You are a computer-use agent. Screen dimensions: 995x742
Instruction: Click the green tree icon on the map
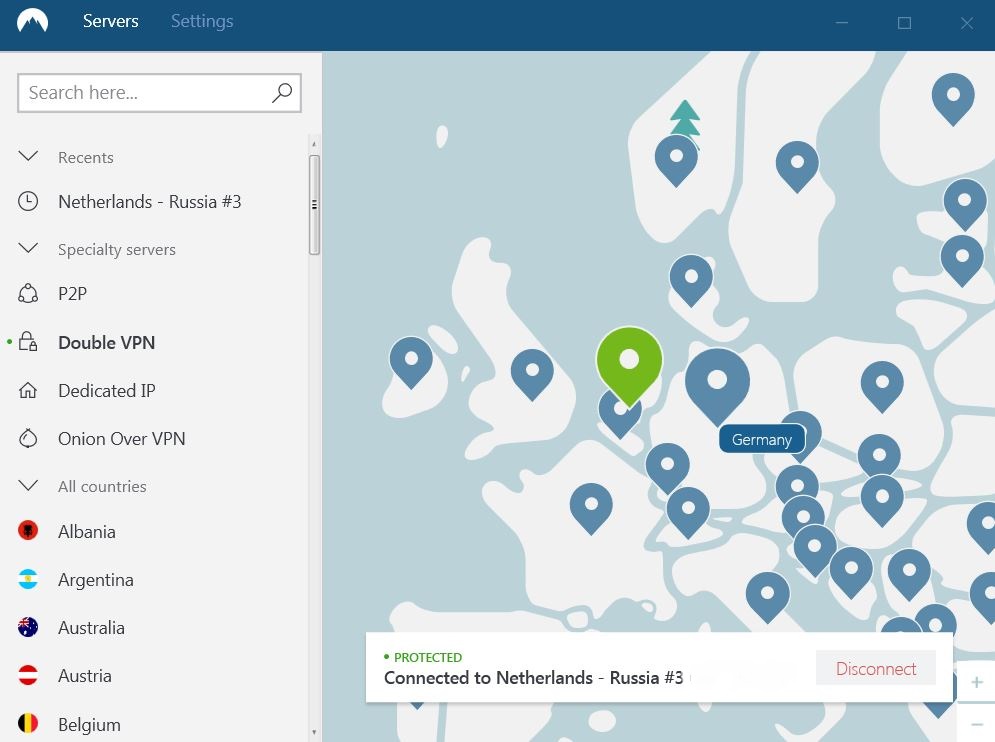tap(685, 118)
